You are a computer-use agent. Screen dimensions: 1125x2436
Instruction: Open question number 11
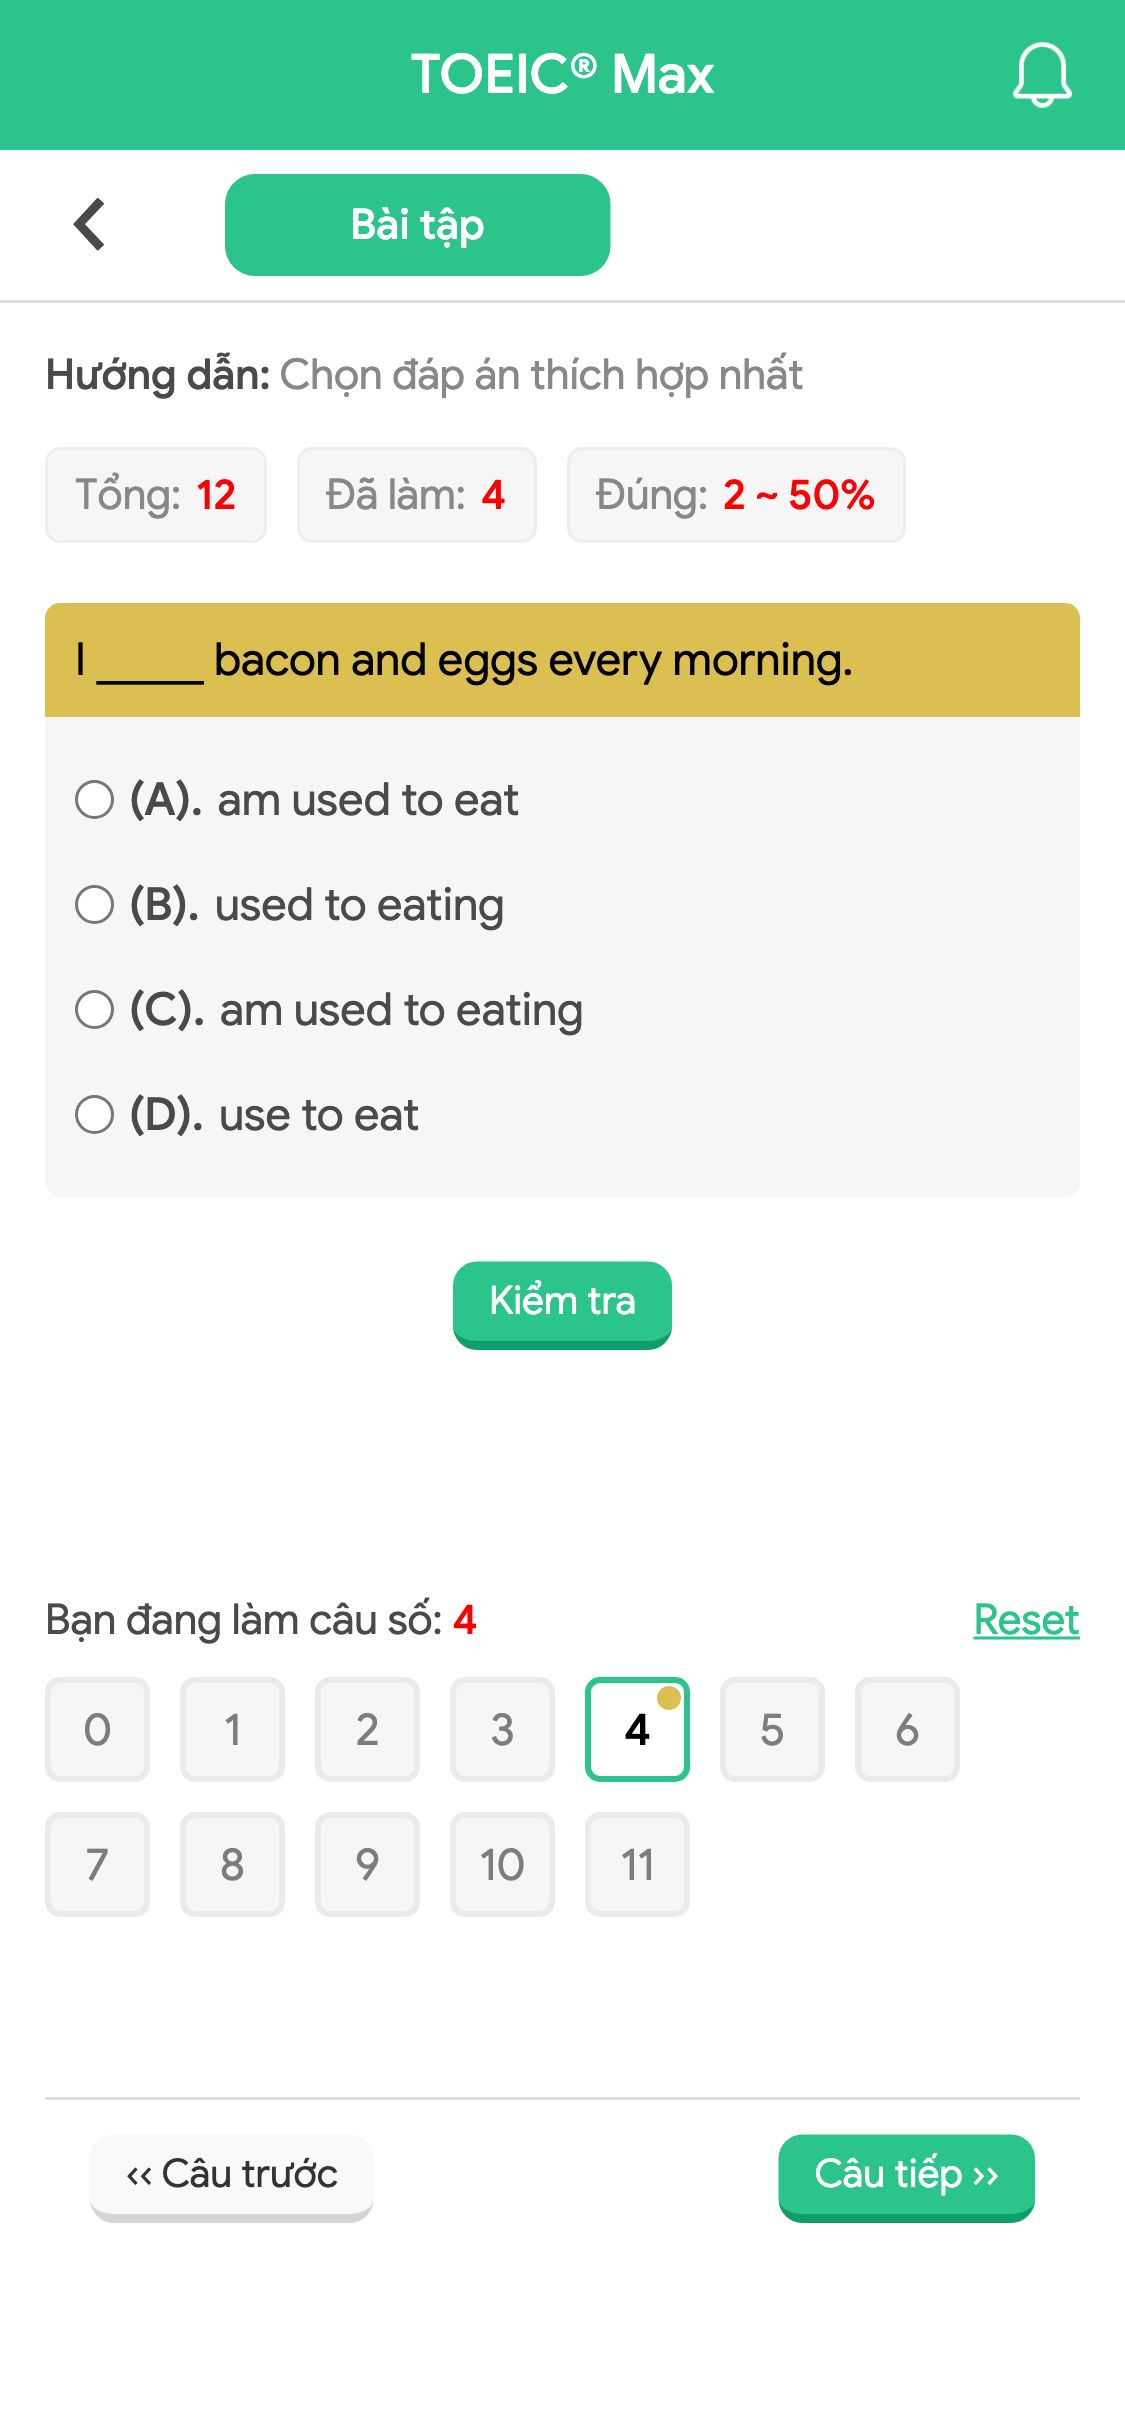click(x=637, y=1864)
